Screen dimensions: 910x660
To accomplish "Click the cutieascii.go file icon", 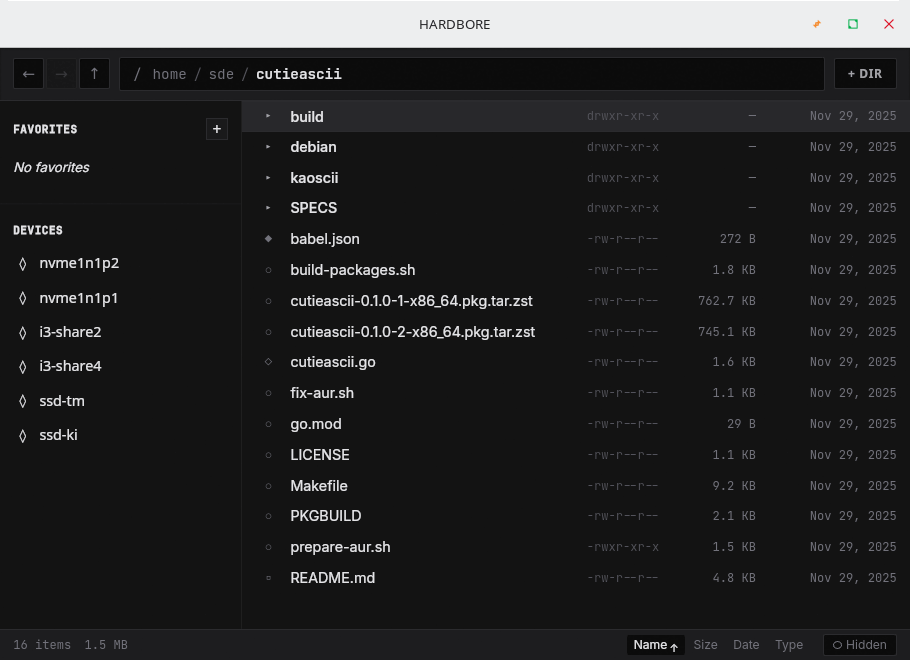I will (x=268, y=362).
